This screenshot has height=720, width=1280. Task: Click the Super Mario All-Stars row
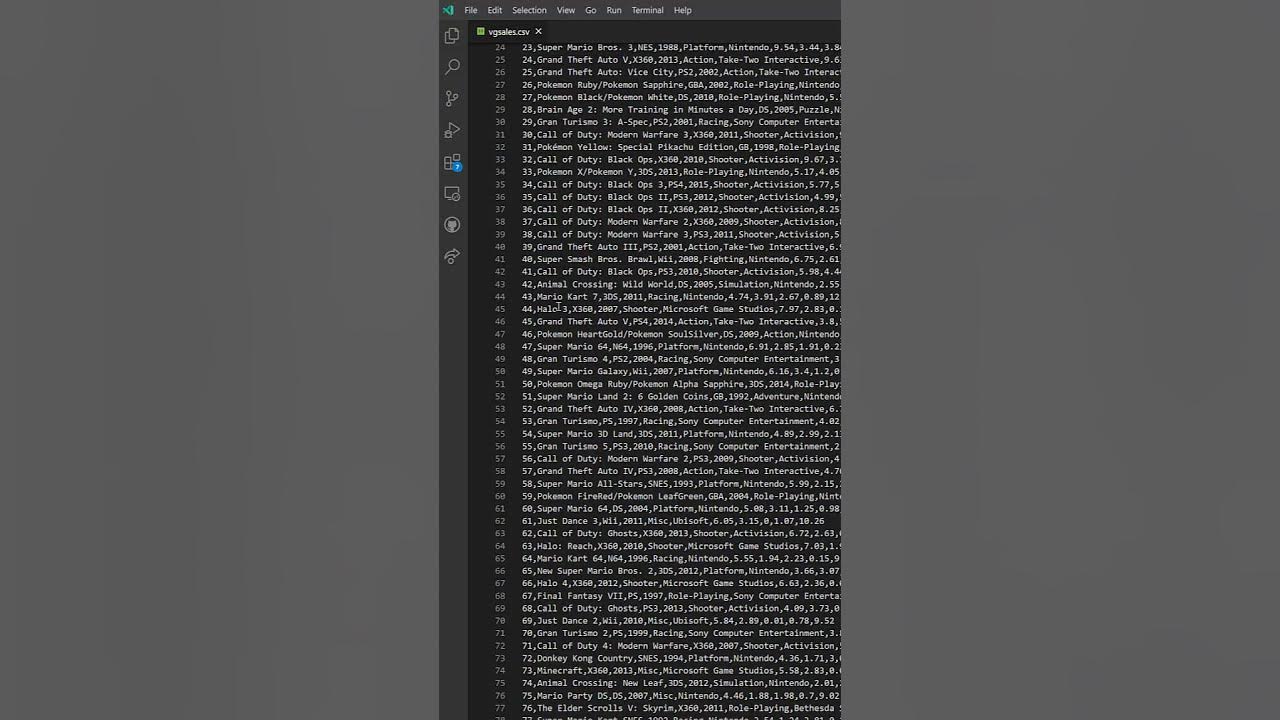click(681, 484)
